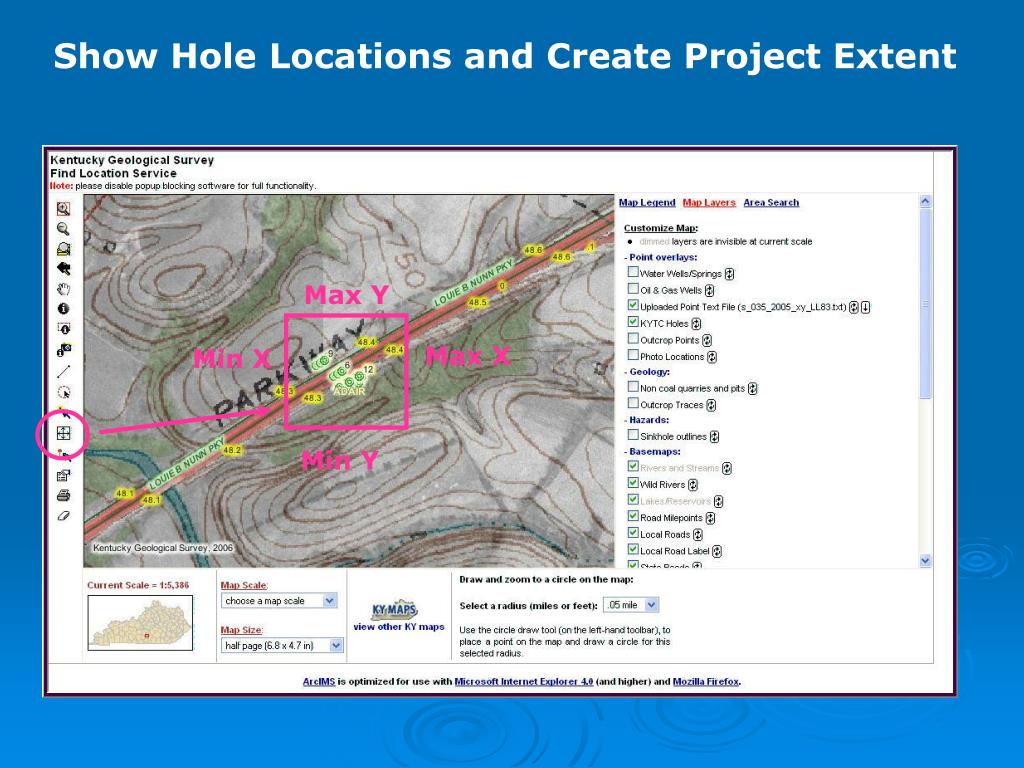Image resolution: width=1024 pixels, height=768 pixels.
Task: Click the info with binoculars icon
Action: [63, 351]
